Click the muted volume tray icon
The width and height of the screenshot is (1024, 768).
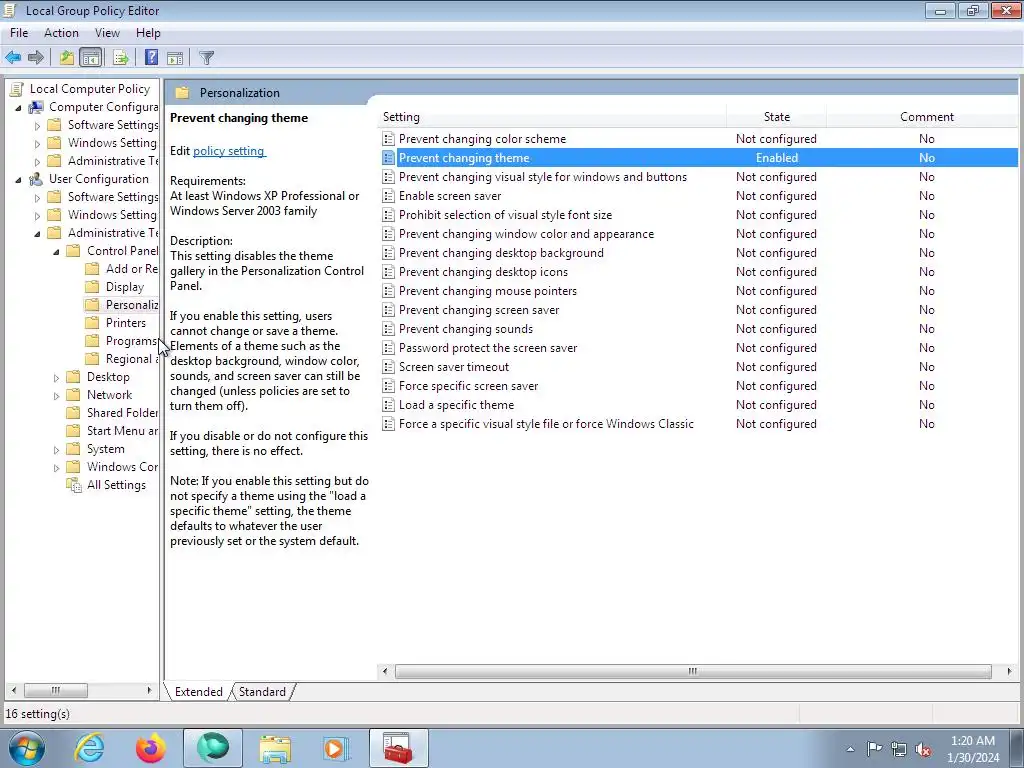(923, 750)
